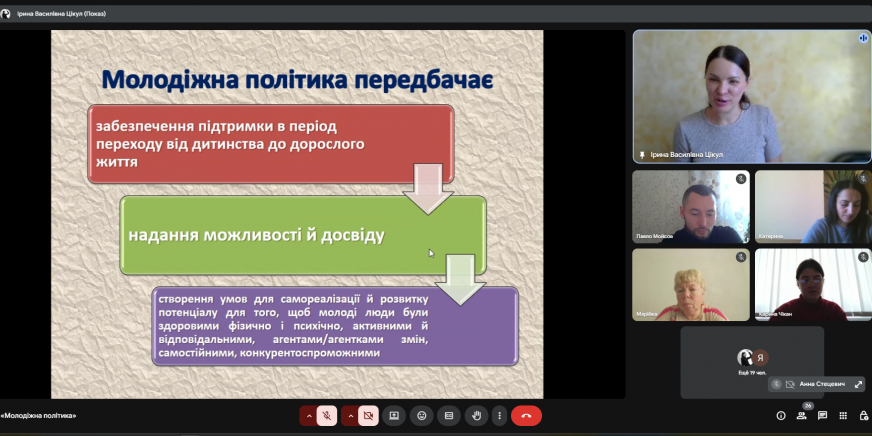Raise hand in the meeting
The image size is (872, 436).
(x=477, y=415)
